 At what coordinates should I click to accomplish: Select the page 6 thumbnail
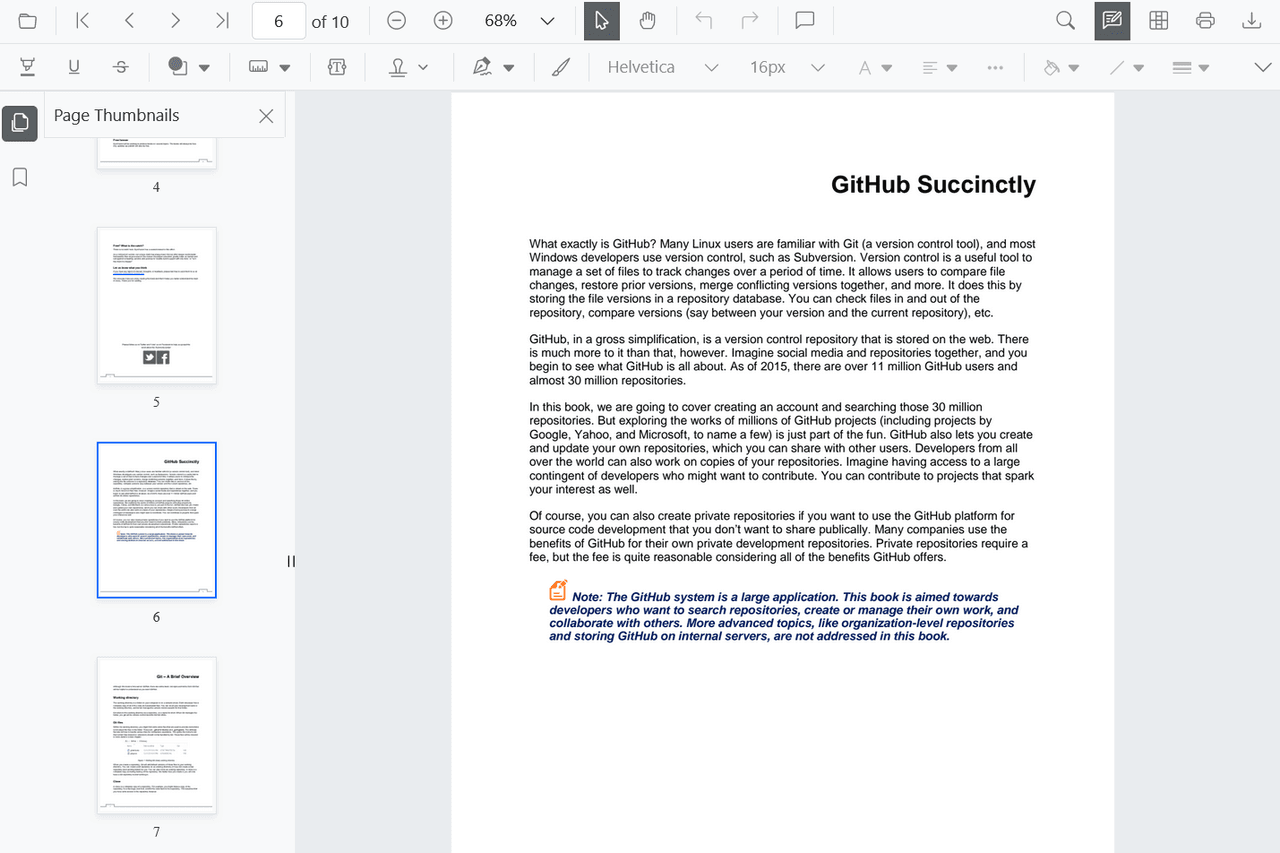click(x=157, y=520)
